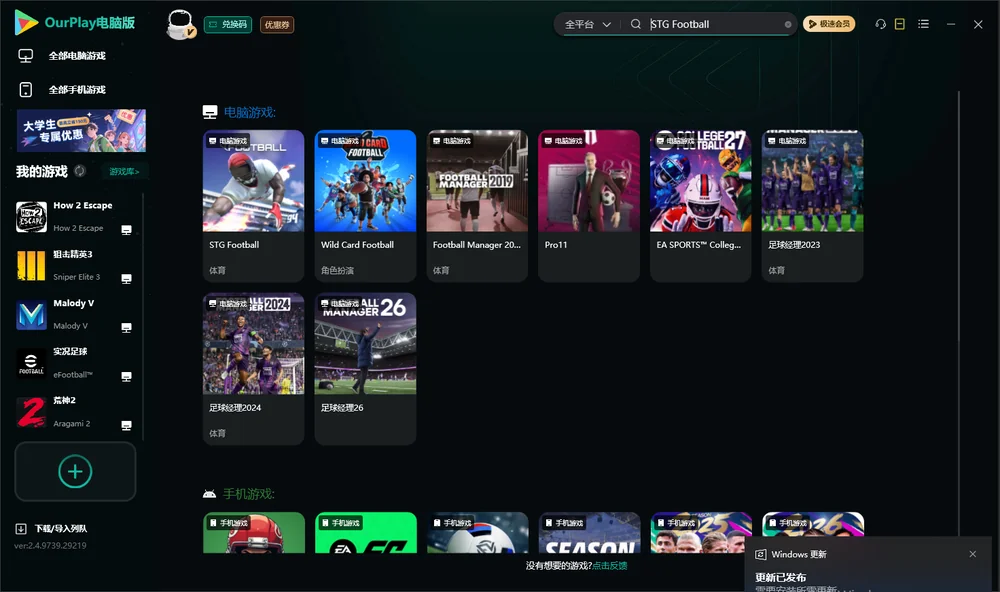
Task: Open the 足球经理2023 game card
Action: point(812,205)
